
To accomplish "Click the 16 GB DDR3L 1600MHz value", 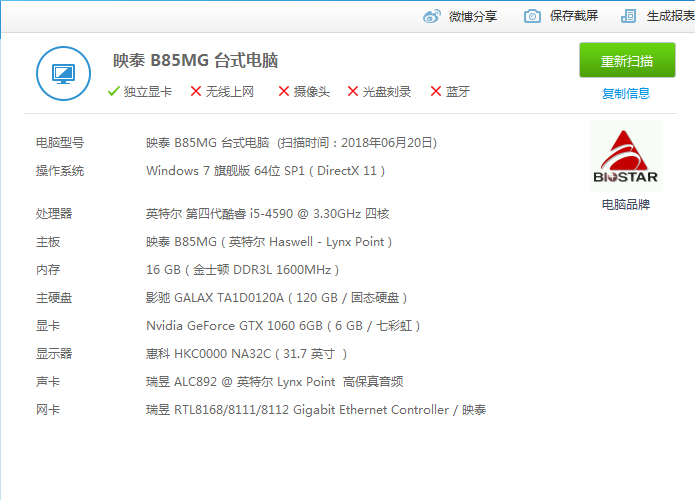I will tap(242, 270).
